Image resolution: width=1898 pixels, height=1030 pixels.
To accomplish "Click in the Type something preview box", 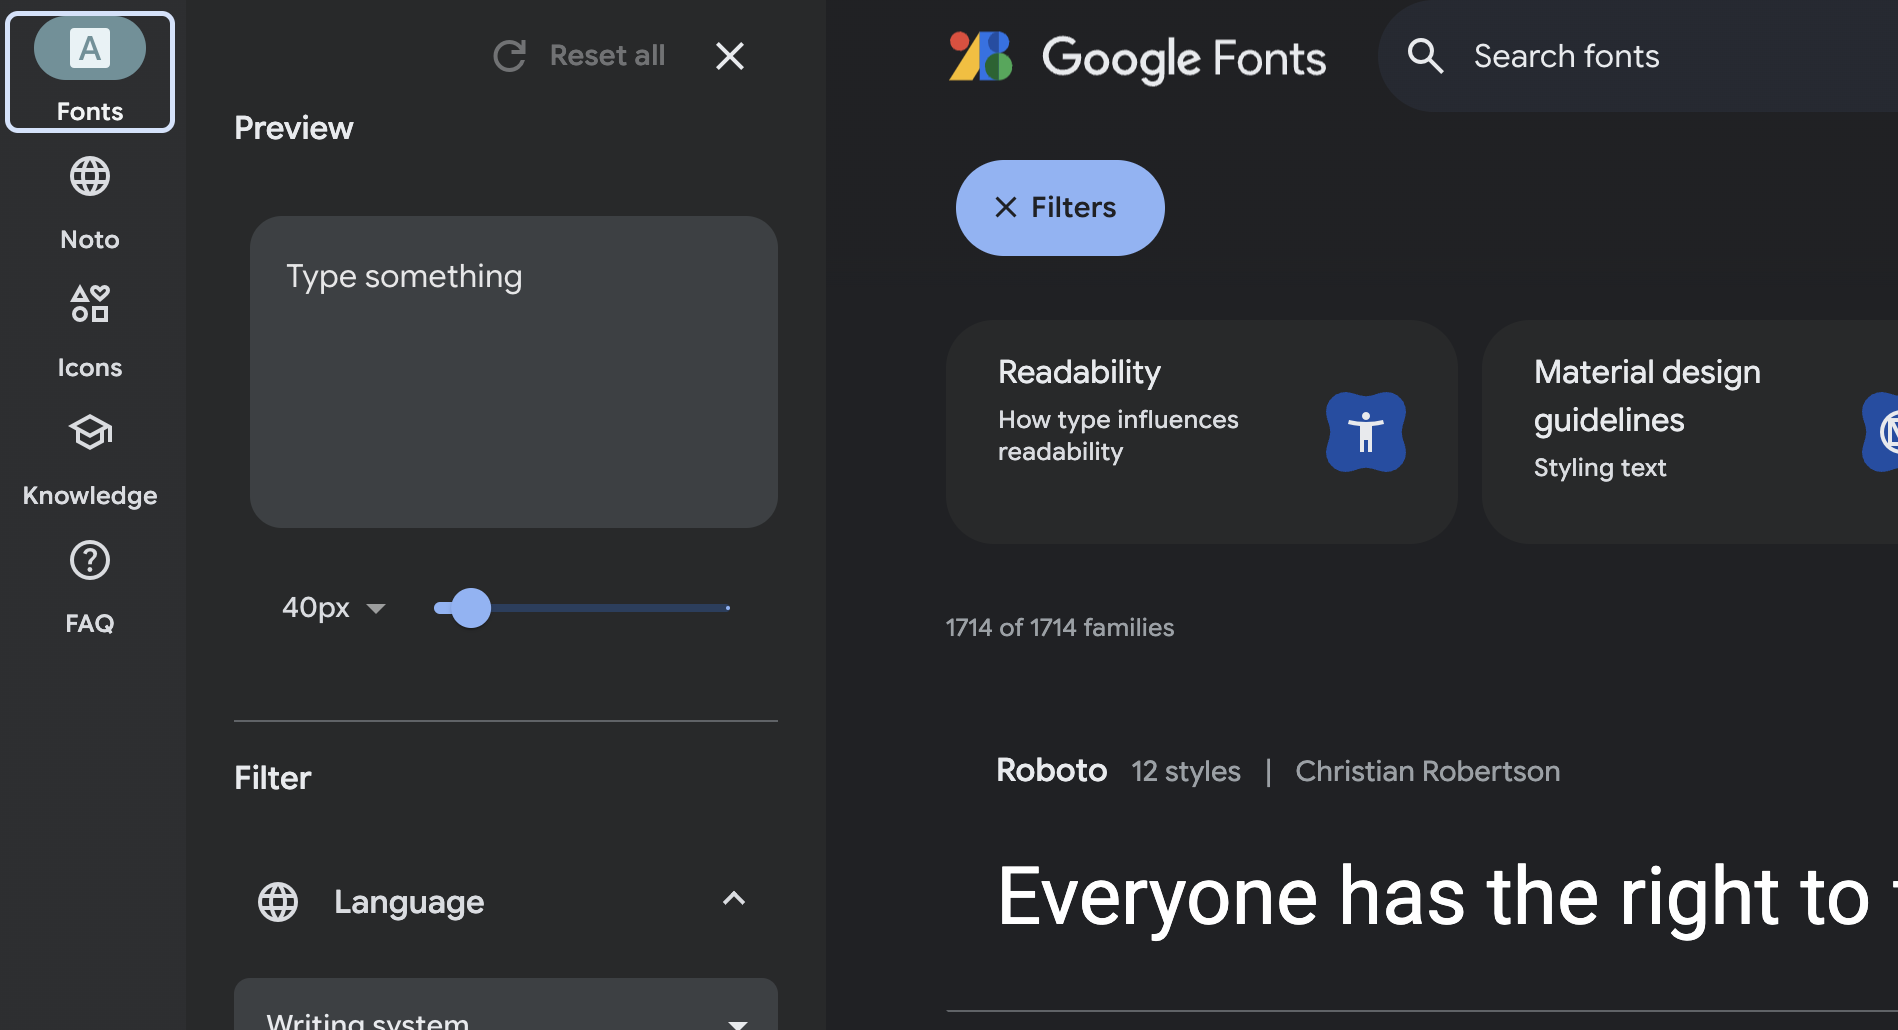I will 514,372.
